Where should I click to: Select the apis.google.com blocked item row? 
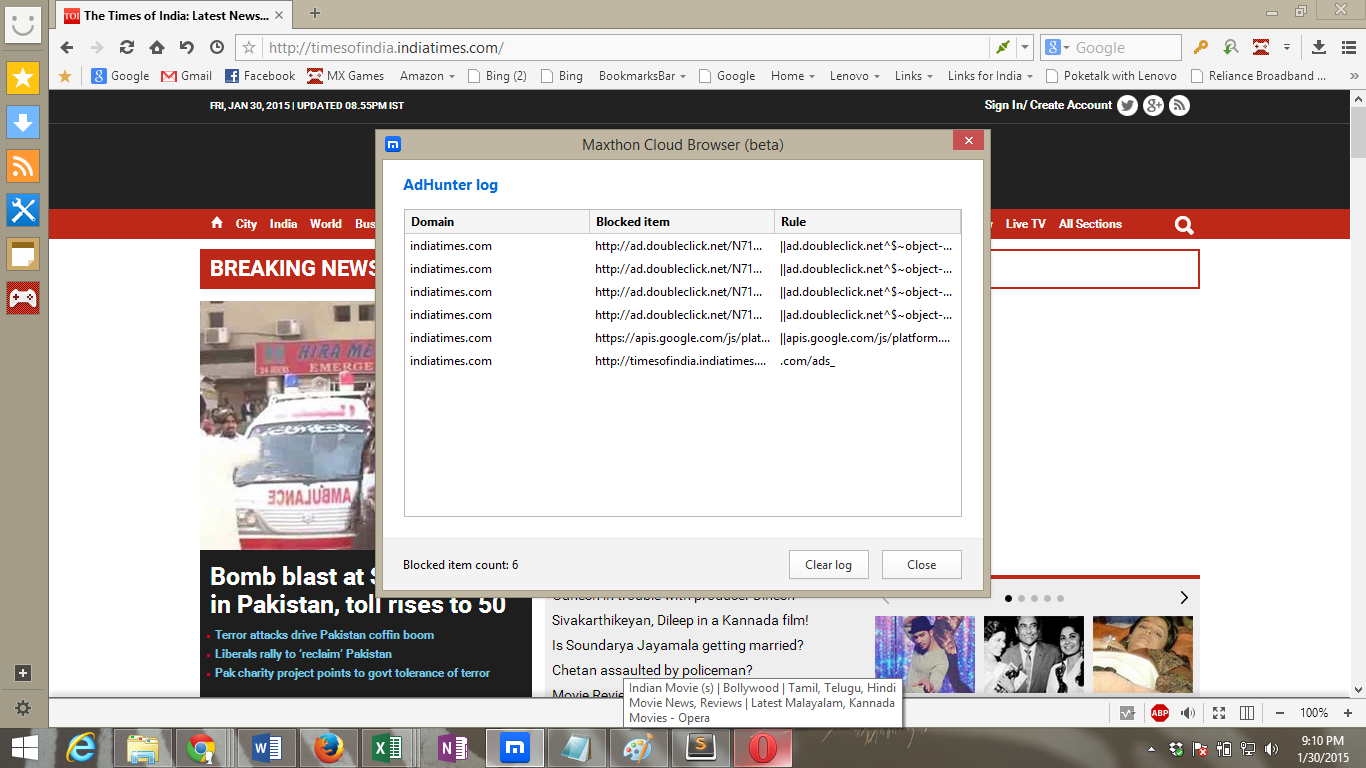[682, 338]
